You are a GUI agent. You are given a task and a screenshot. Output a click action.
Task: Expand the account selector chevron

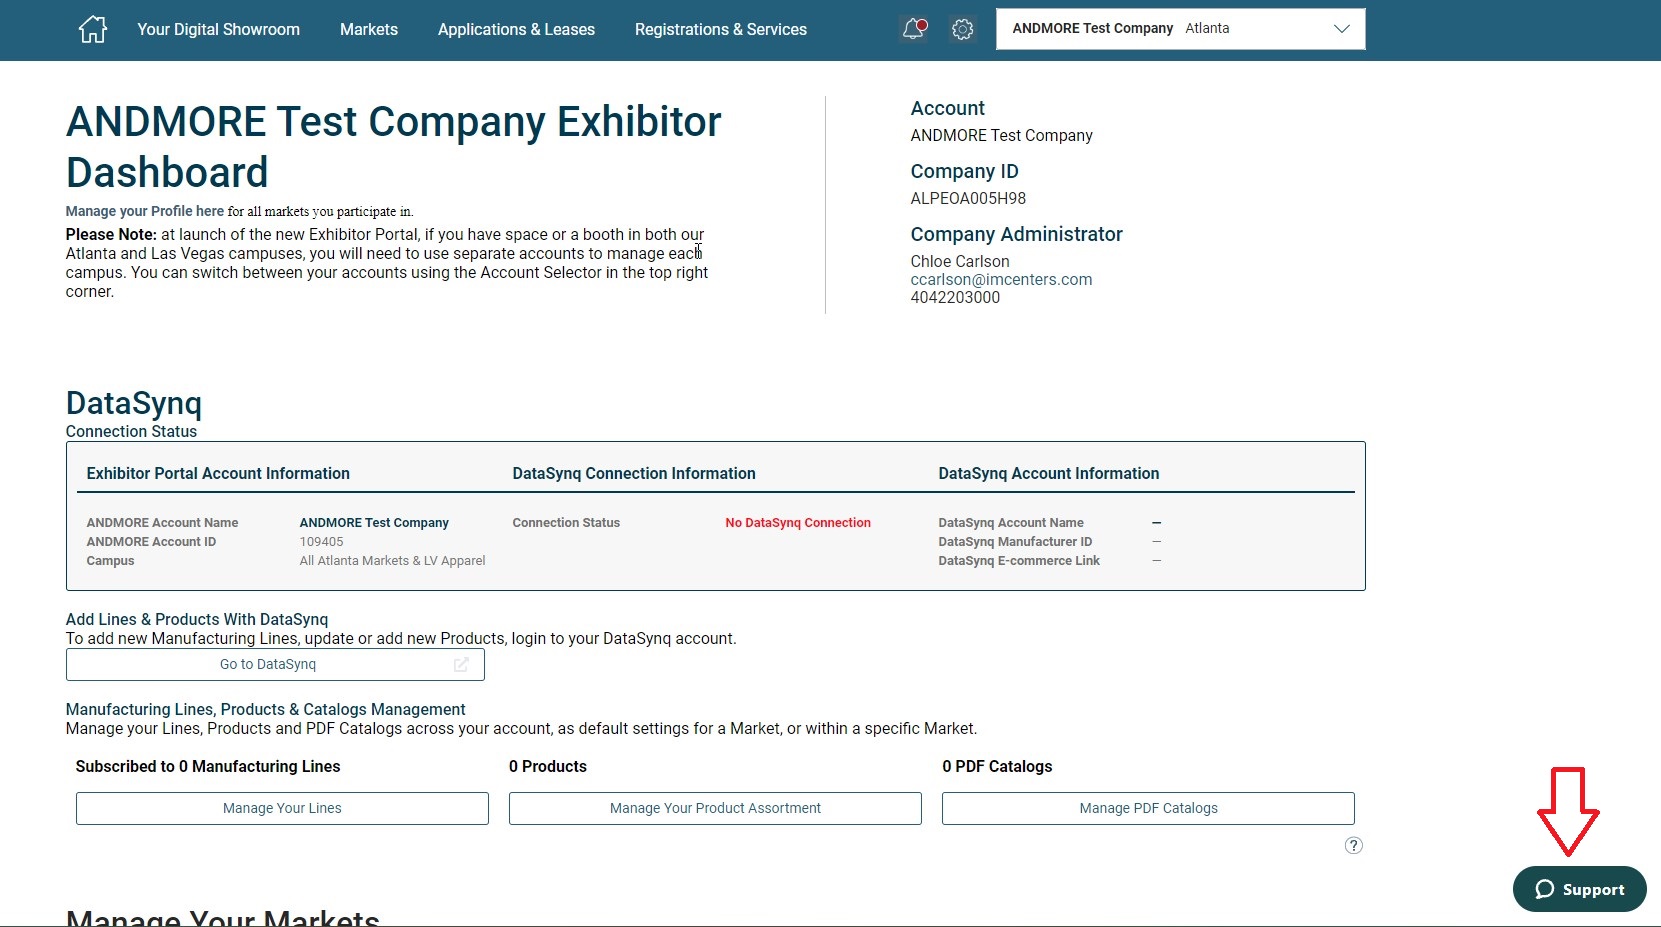point(1341,29)
